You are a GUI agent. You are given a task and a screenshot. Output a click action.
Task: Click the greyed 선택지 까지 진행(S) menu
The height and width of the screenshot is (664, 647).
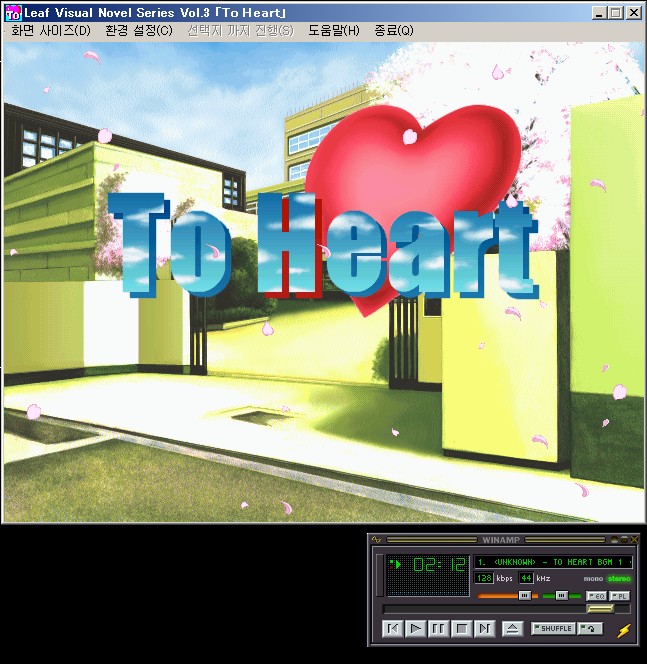[x=241, y=30]
